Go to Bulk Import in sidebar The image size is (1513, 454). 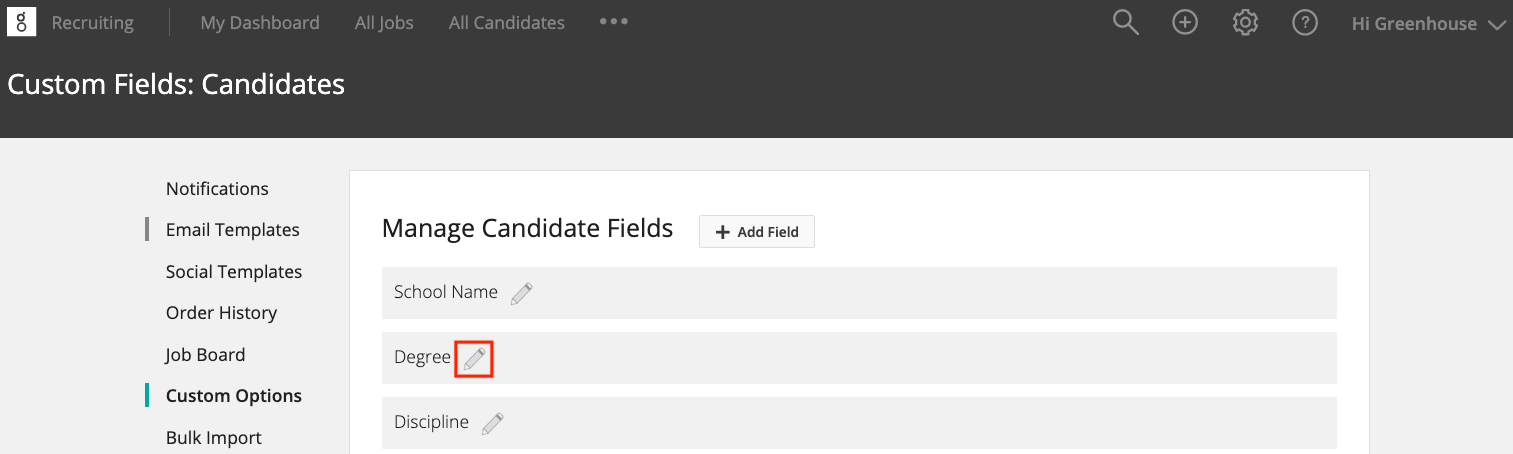pyautogui.click(x=214, y=438)
